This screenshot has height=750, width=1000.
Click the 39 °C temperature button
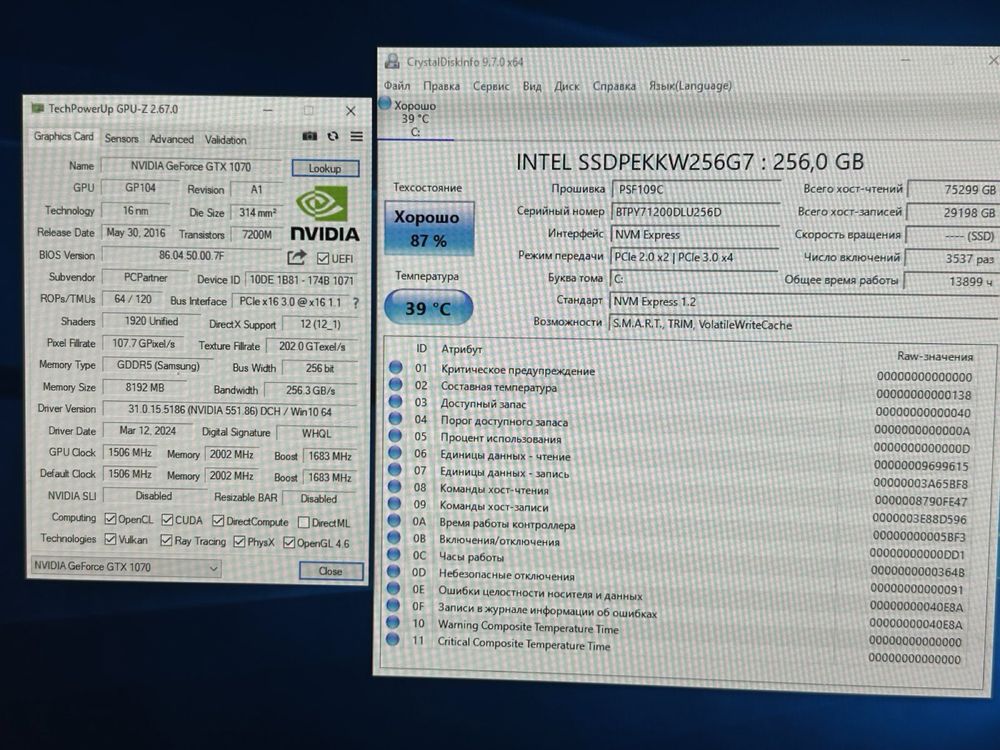(x=428, y=308)
